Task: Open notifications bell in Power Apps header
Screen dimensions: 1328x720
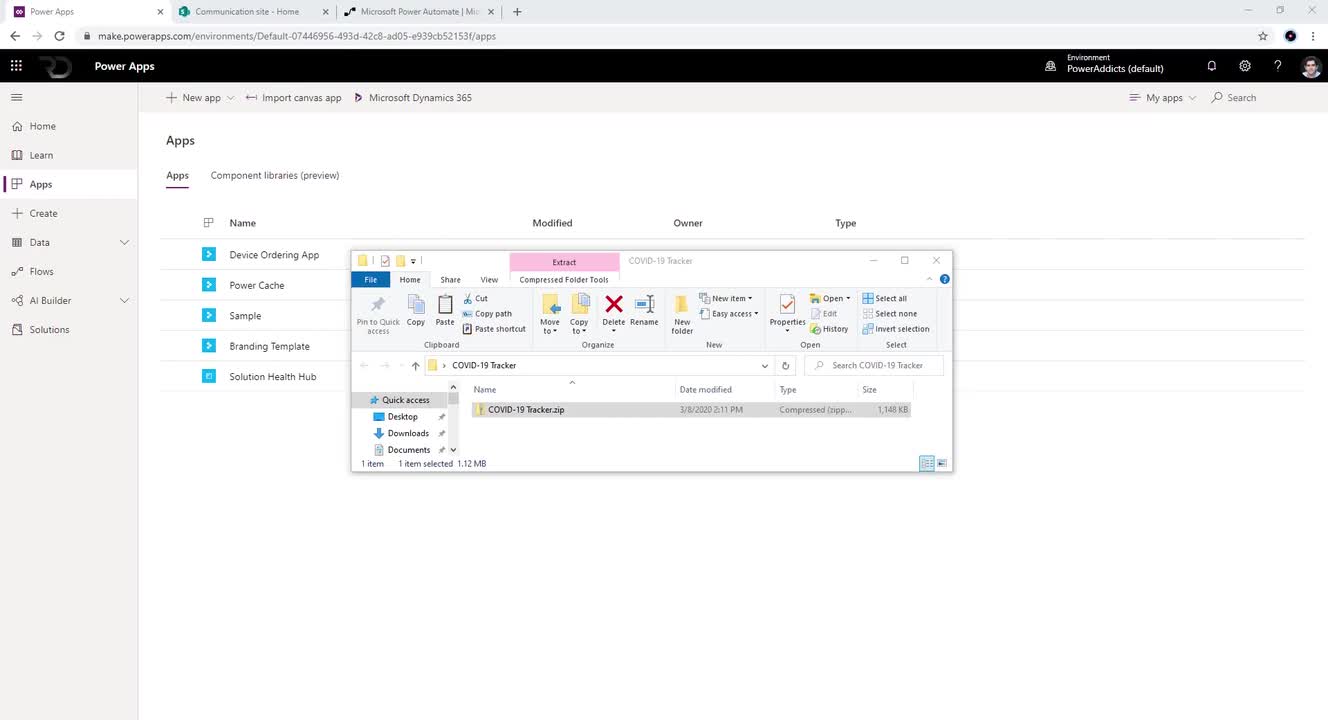Action: coord(1211,66)
